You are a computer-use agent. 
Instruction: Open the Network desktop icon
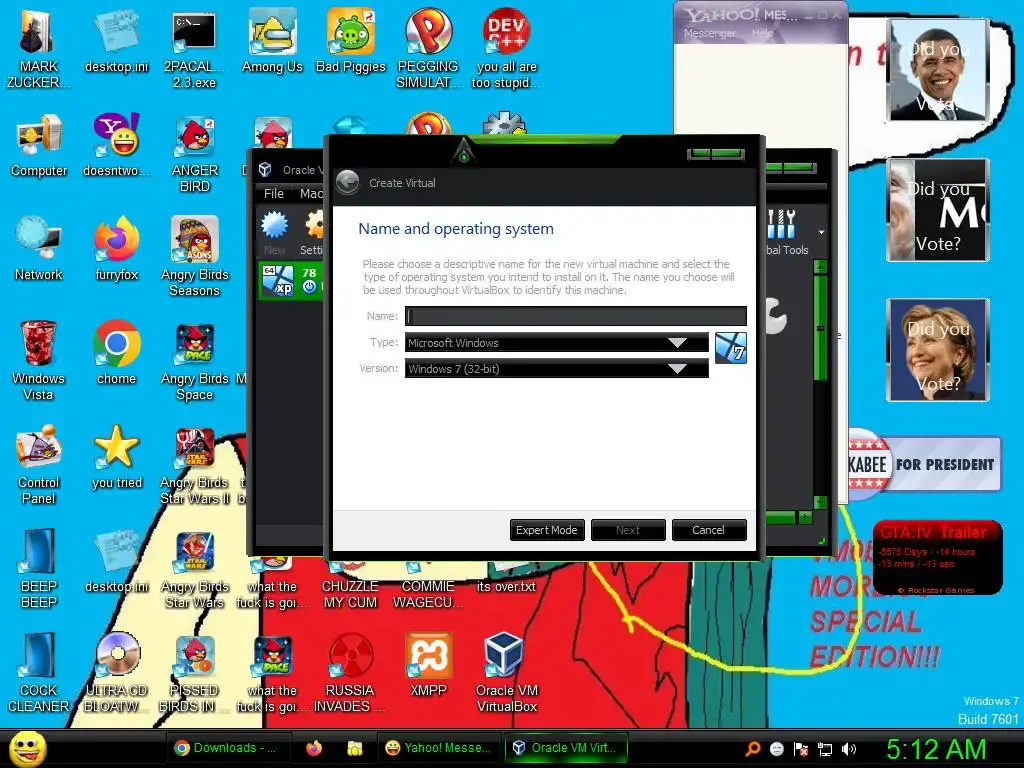coord(39,249)
